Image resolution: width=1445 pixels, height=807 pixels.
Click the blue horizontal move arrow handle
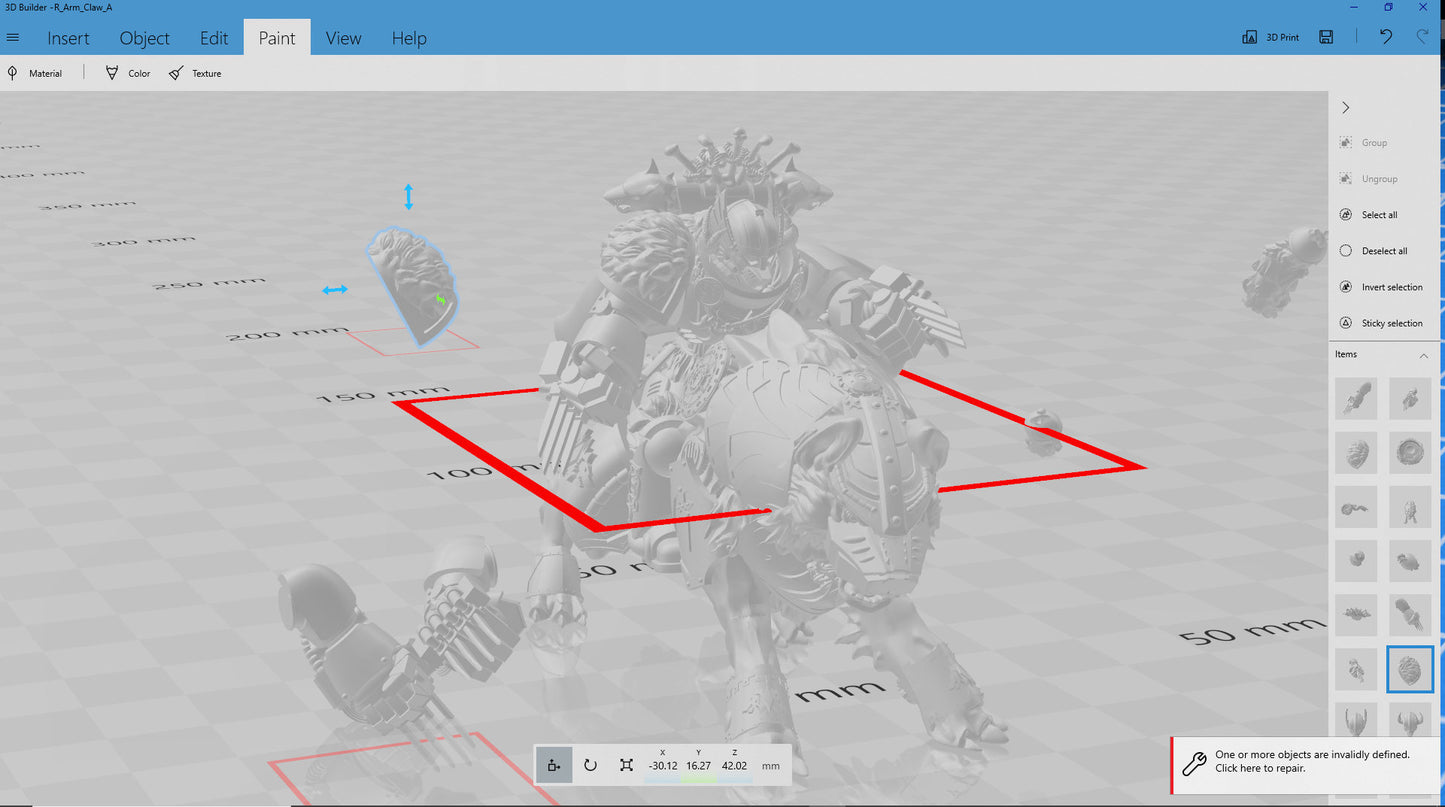point(334,290)
